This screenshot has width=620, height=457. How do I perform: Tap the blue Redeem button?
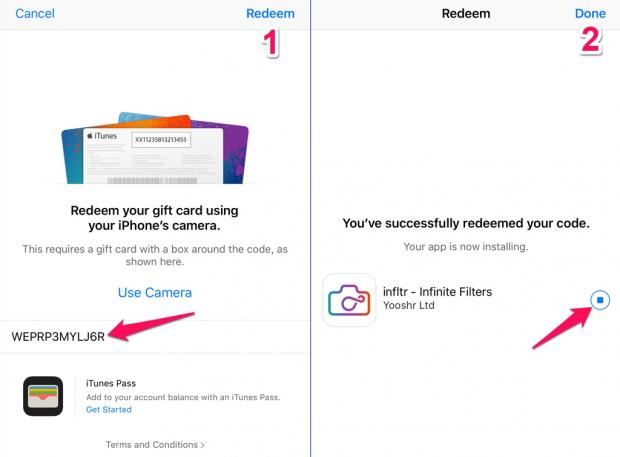[270, 13]
